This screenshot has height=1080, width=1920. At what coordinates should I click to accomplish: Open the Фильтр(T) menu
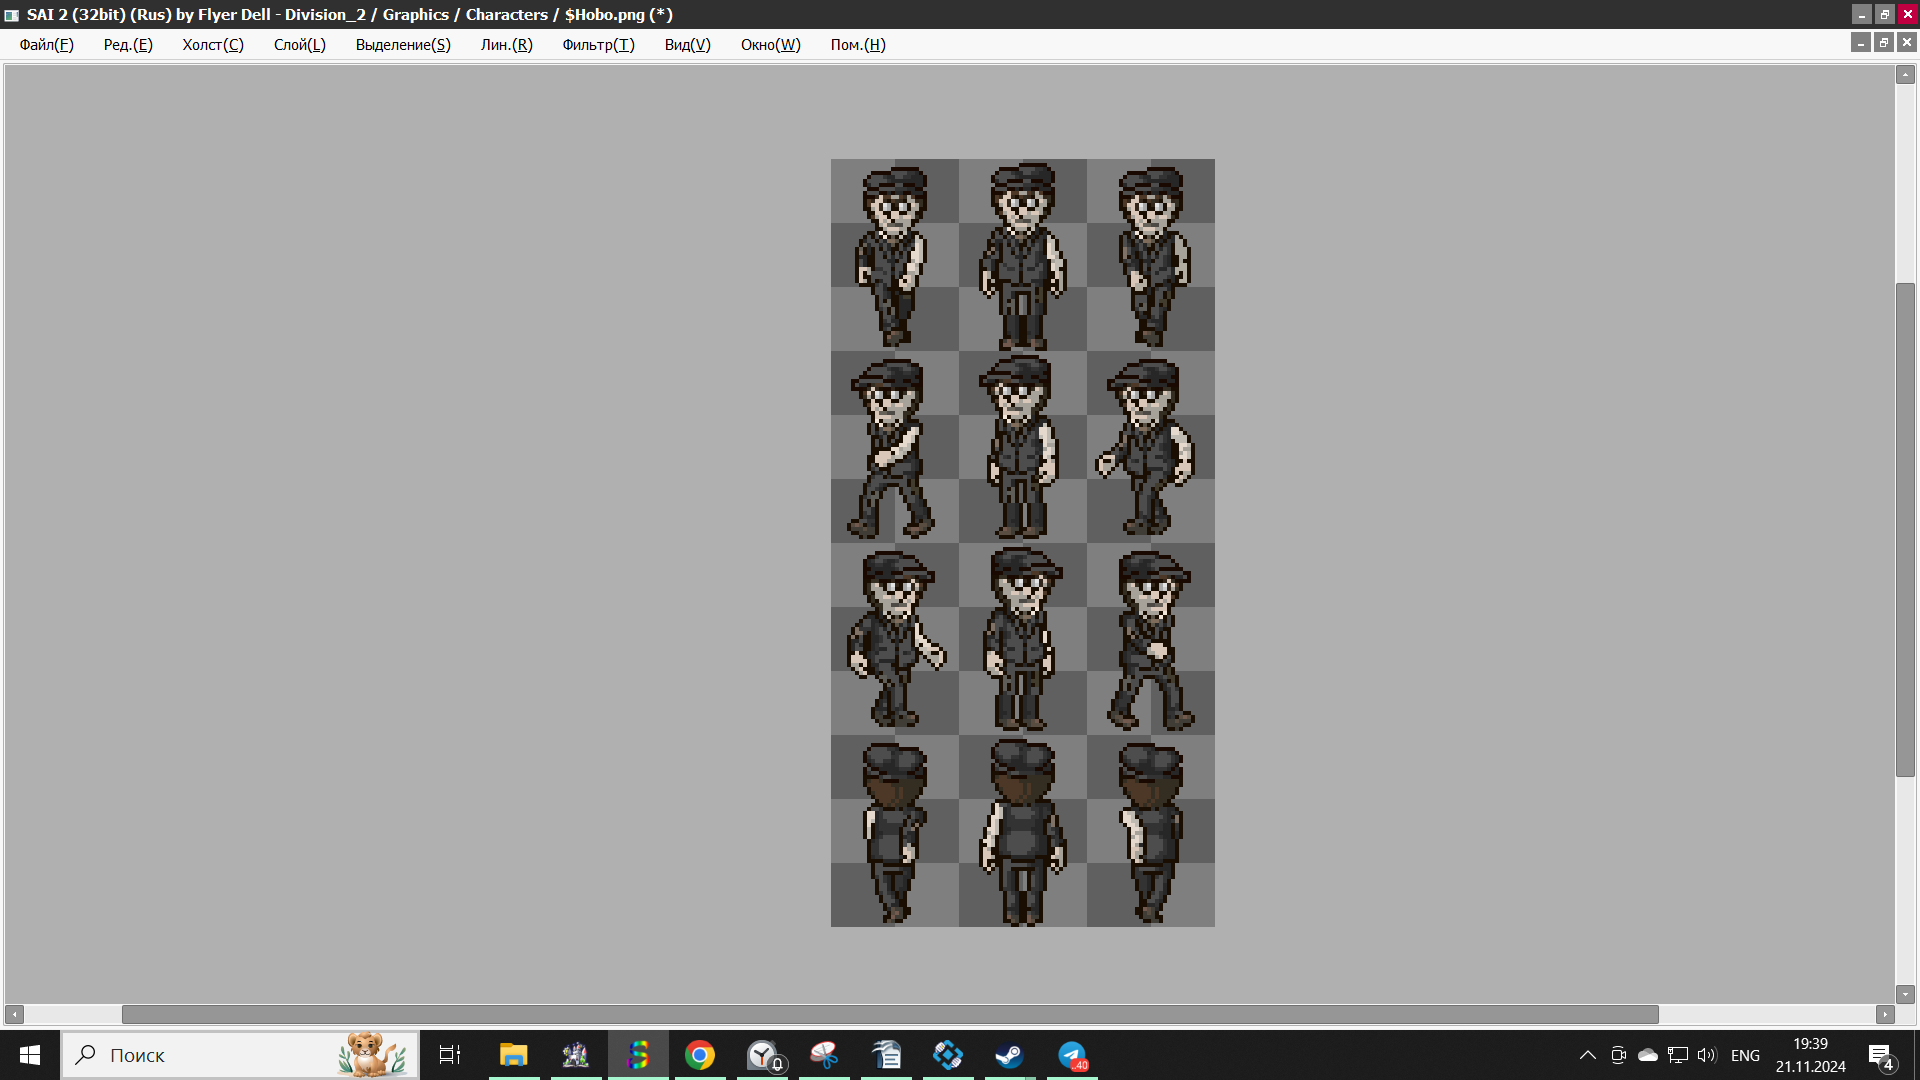tap(598, 45)
